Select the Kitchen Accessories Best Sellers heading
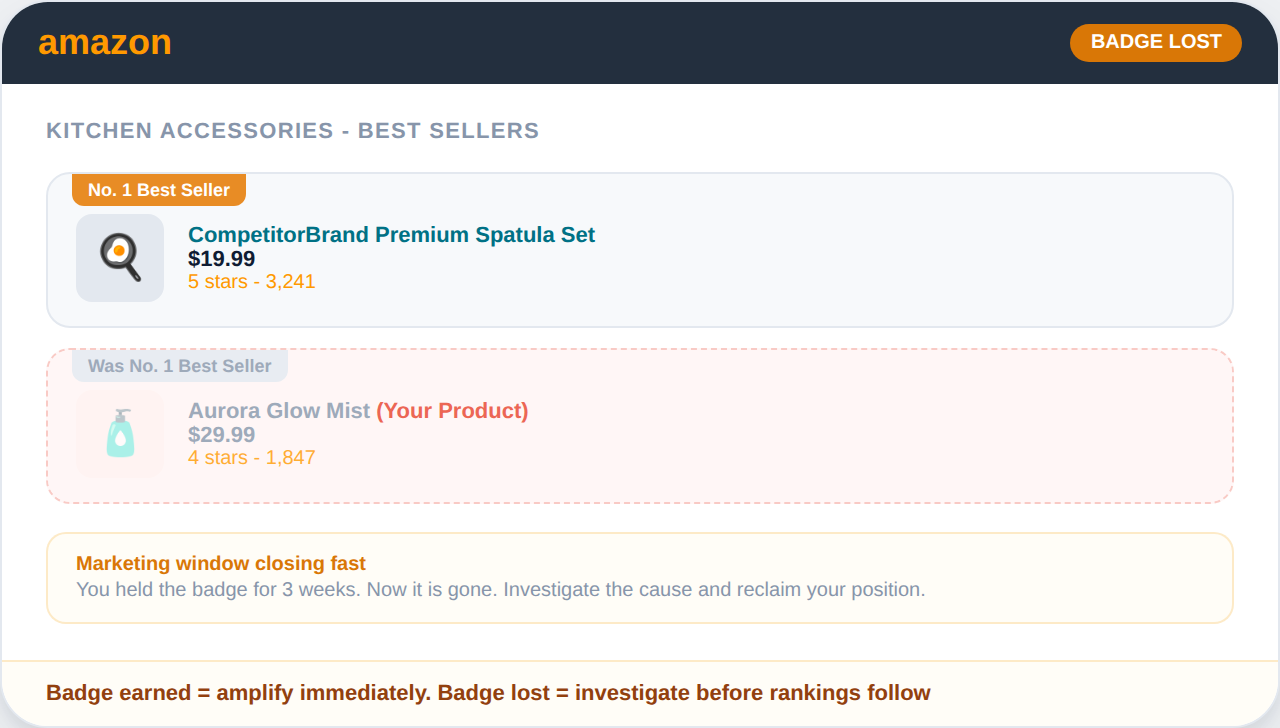The width and height of the screenshot is (1280, 728). 292,131
